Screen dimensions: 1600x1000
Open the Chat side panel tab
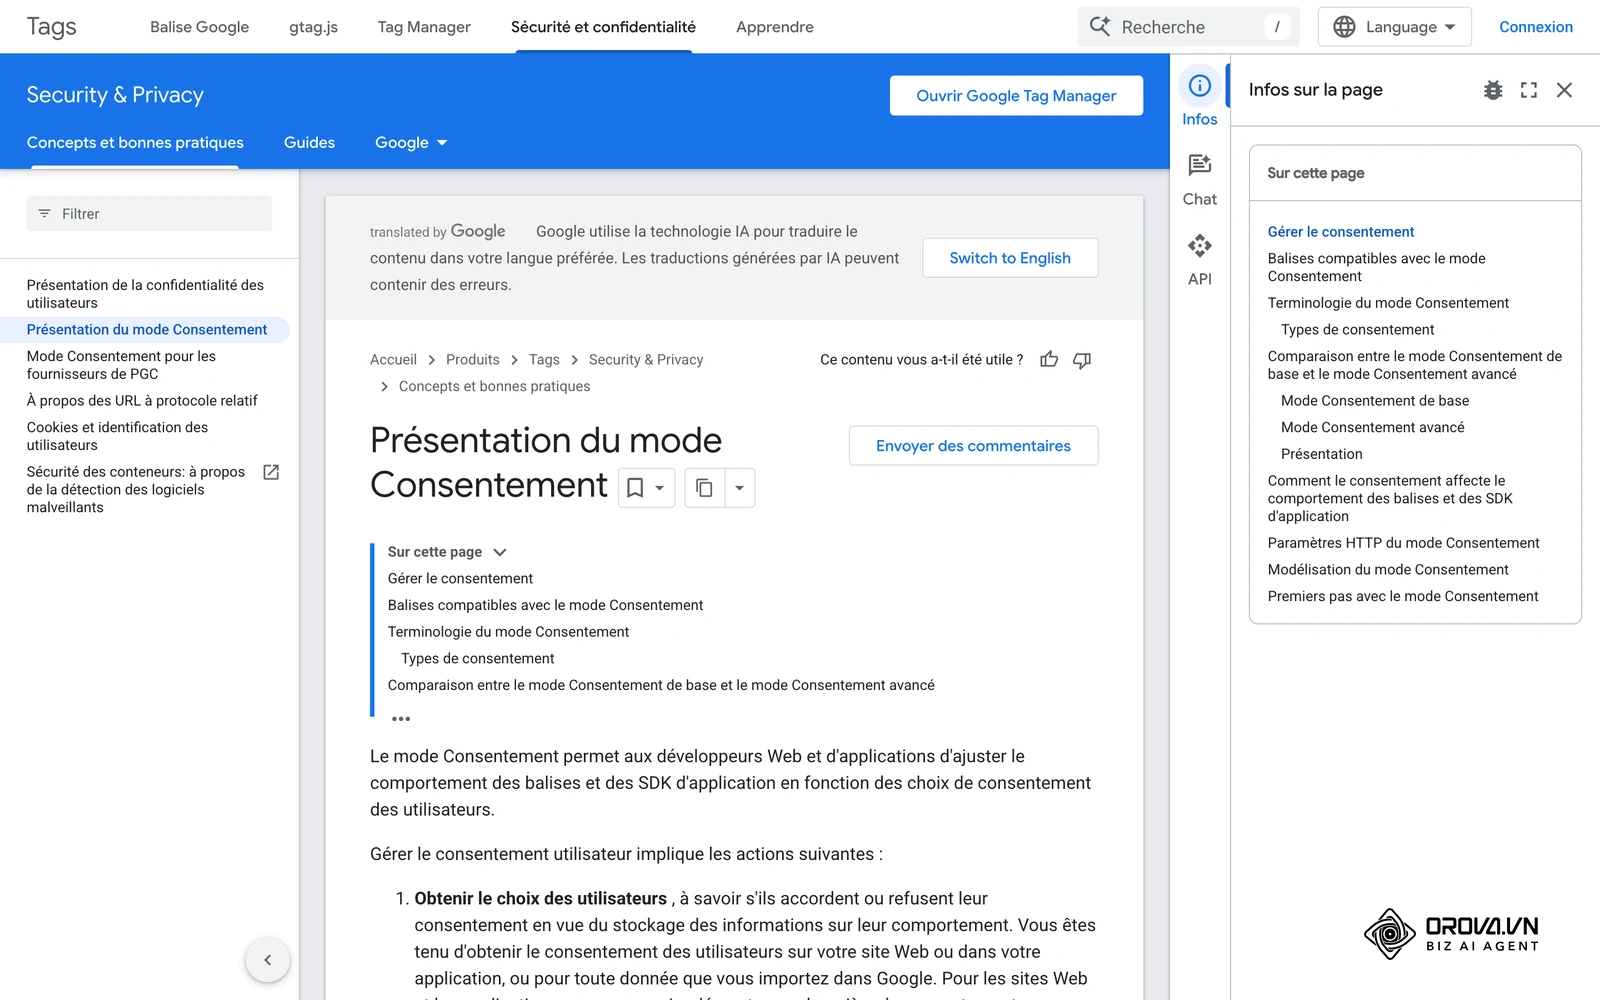[1199, 180]
